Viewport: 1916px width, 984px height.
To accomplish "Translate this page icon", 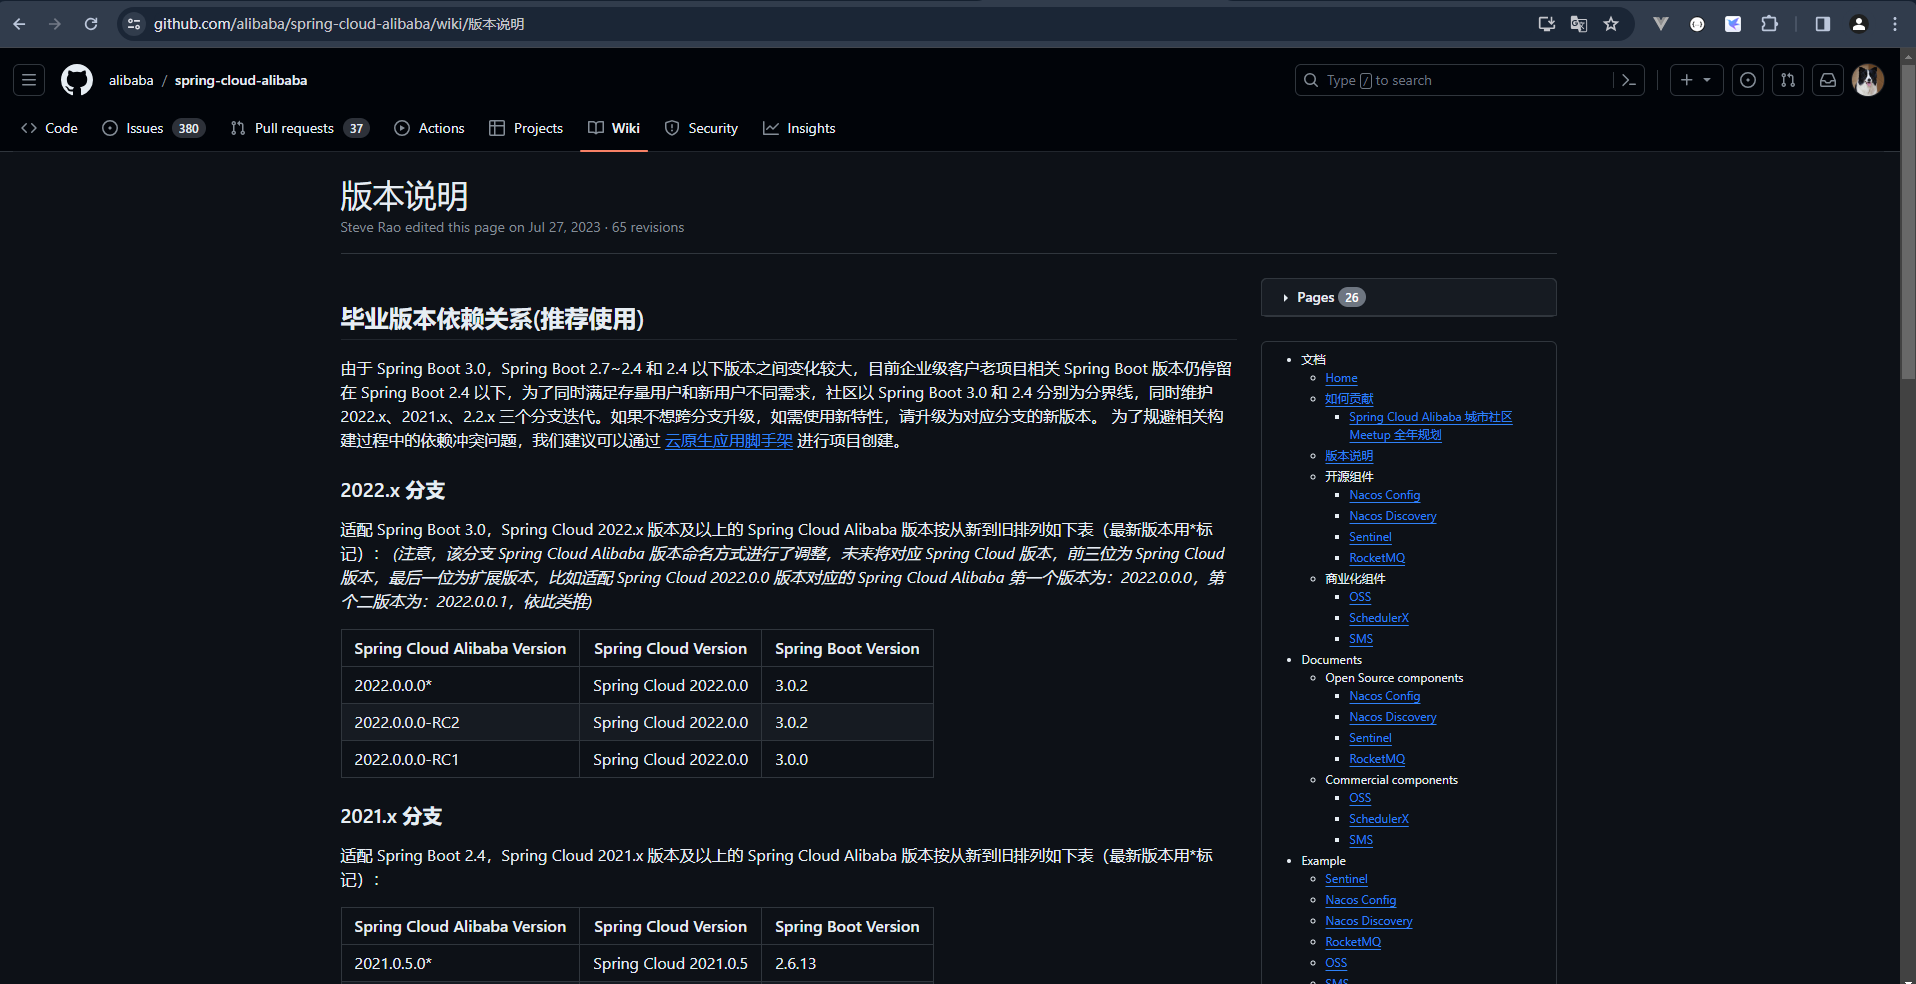I will [1579, 24].
